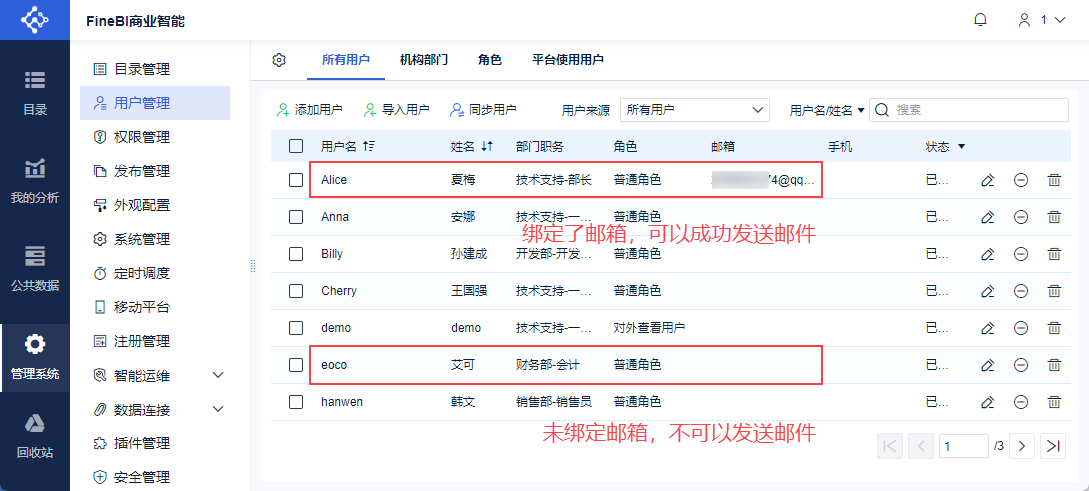Open the 回收站 recycle bin in sidebar
The width and height of the screenshot is (1089, 491).
[x=35, y=435]
